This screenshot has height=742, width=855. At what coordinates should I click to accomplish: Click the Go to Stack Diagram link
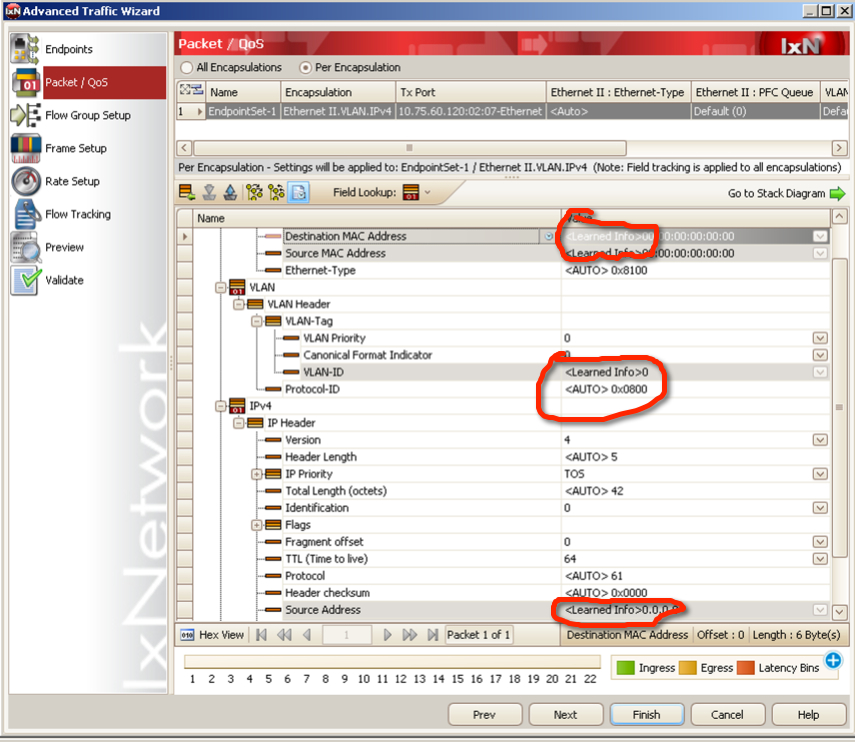point(776,194)
